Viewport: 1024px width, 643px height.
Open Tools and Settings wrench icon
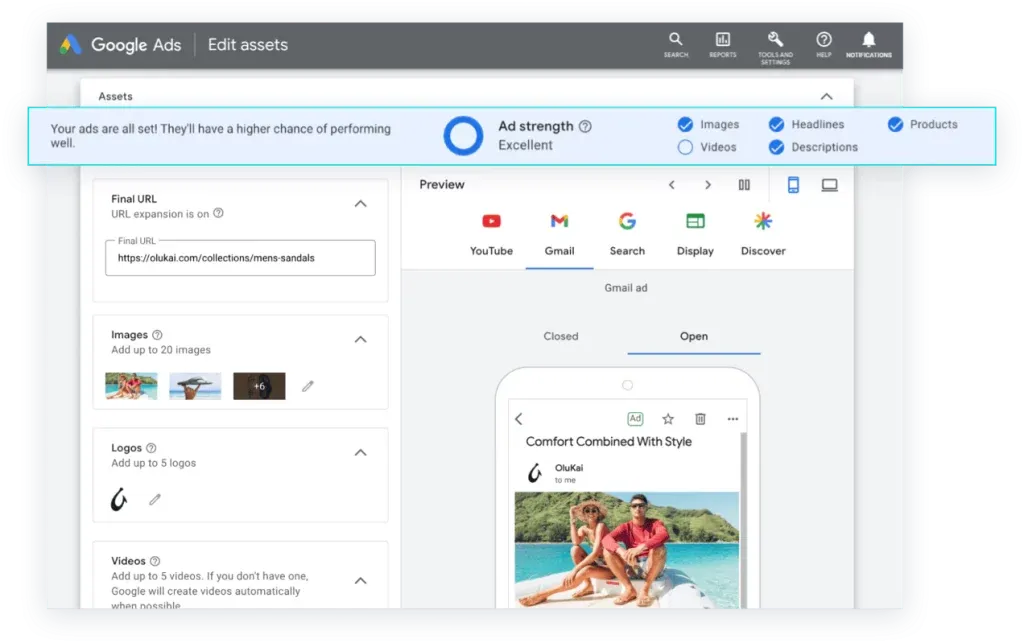pos(775,40)
